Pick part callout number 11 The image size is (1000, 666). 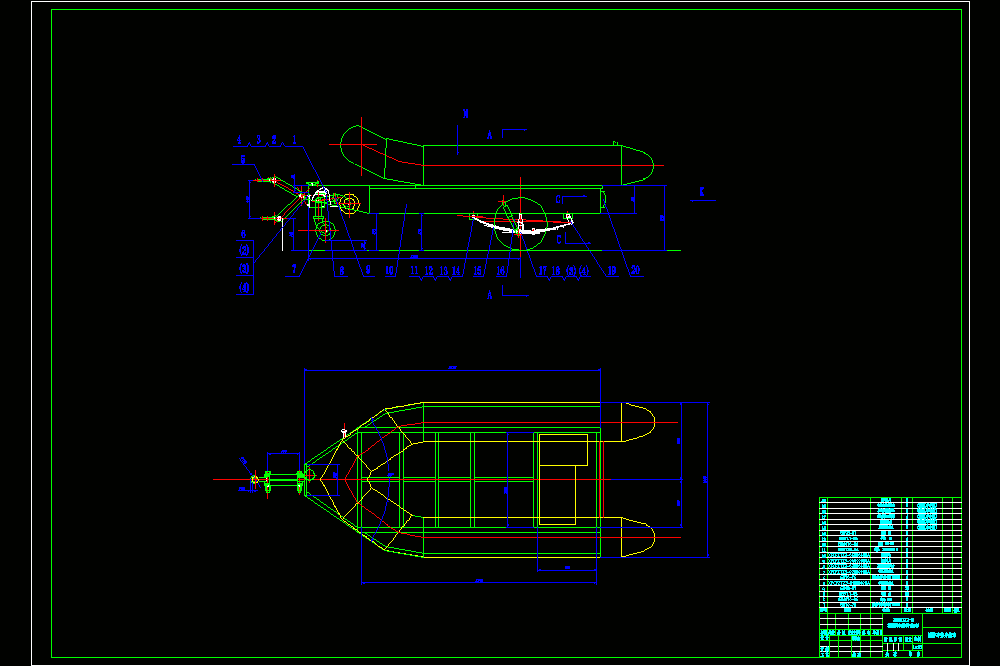coord(415,270)
